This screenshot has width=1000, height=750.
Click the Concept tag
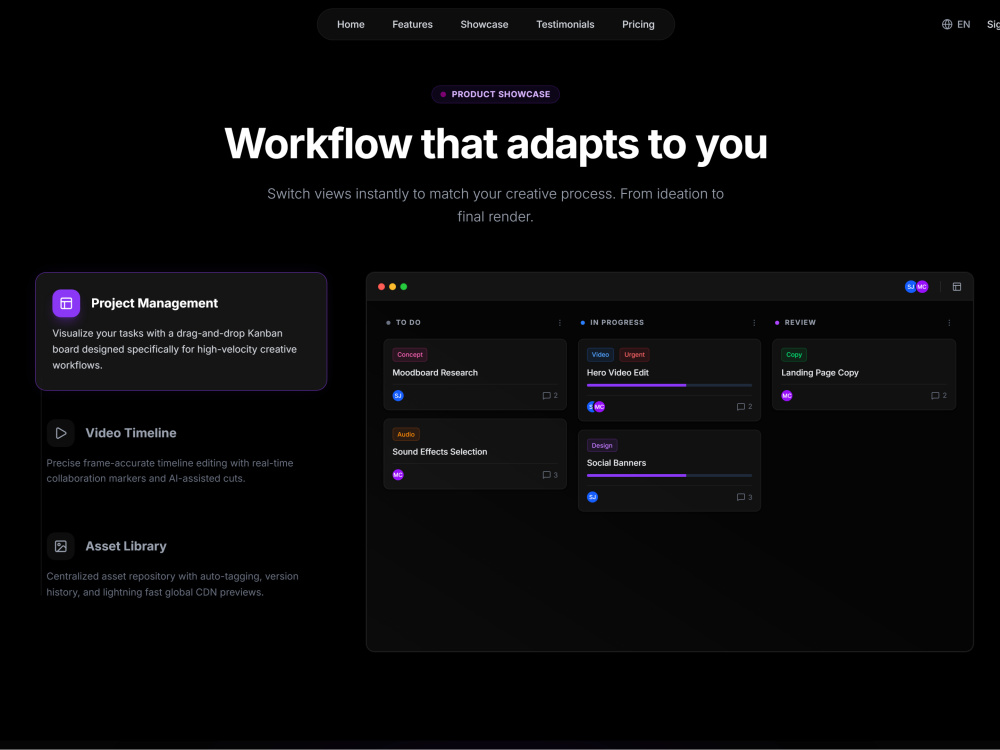pos(409,355)
